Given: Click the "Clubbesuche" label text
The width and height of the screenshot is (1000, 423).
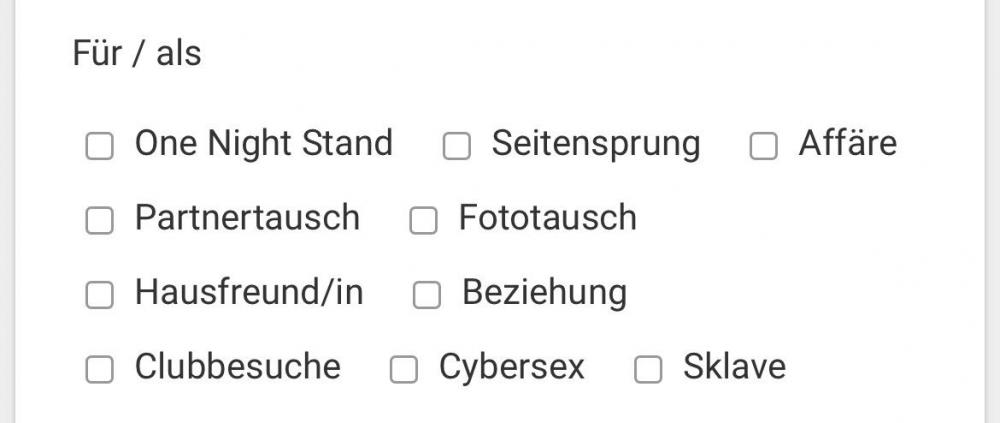Looking at the screenshot, I should [x=237, y=367].
